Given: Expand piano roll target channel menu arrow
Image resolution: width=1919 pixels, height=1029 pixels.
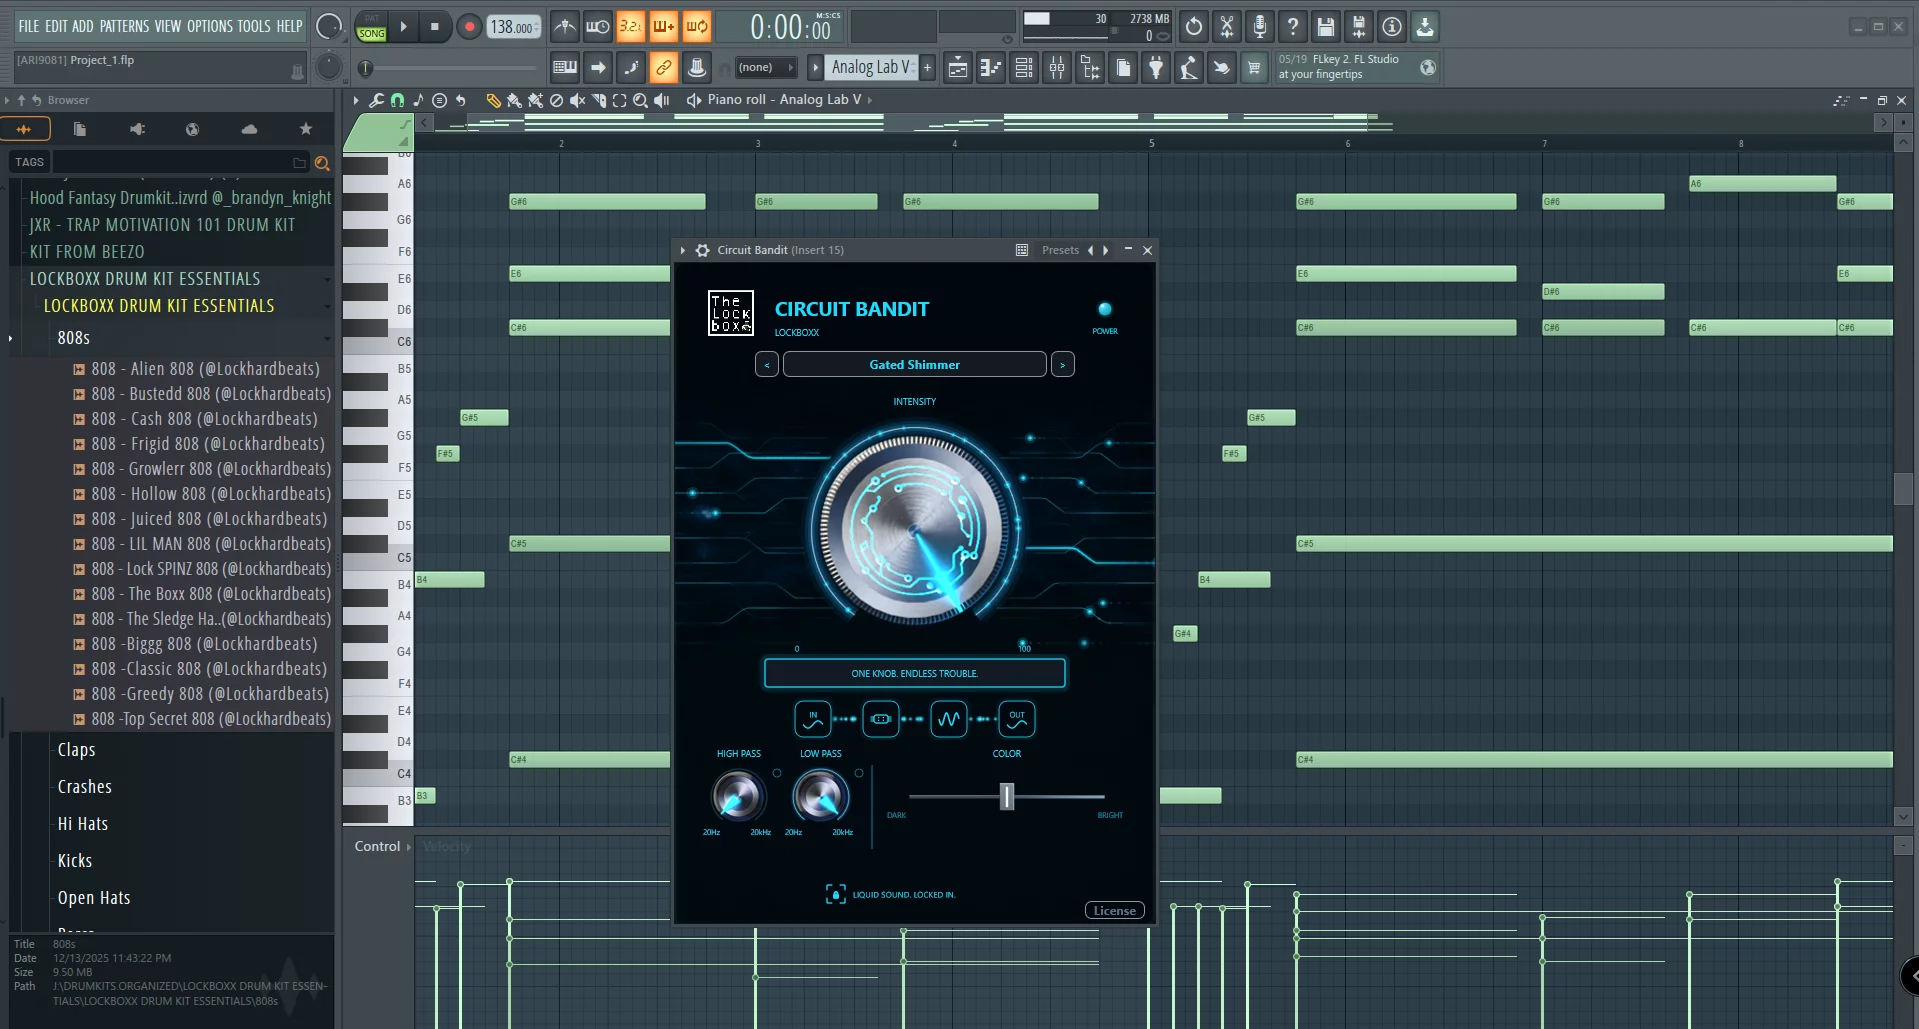Looking at the screenshot, I should (870, 100).
